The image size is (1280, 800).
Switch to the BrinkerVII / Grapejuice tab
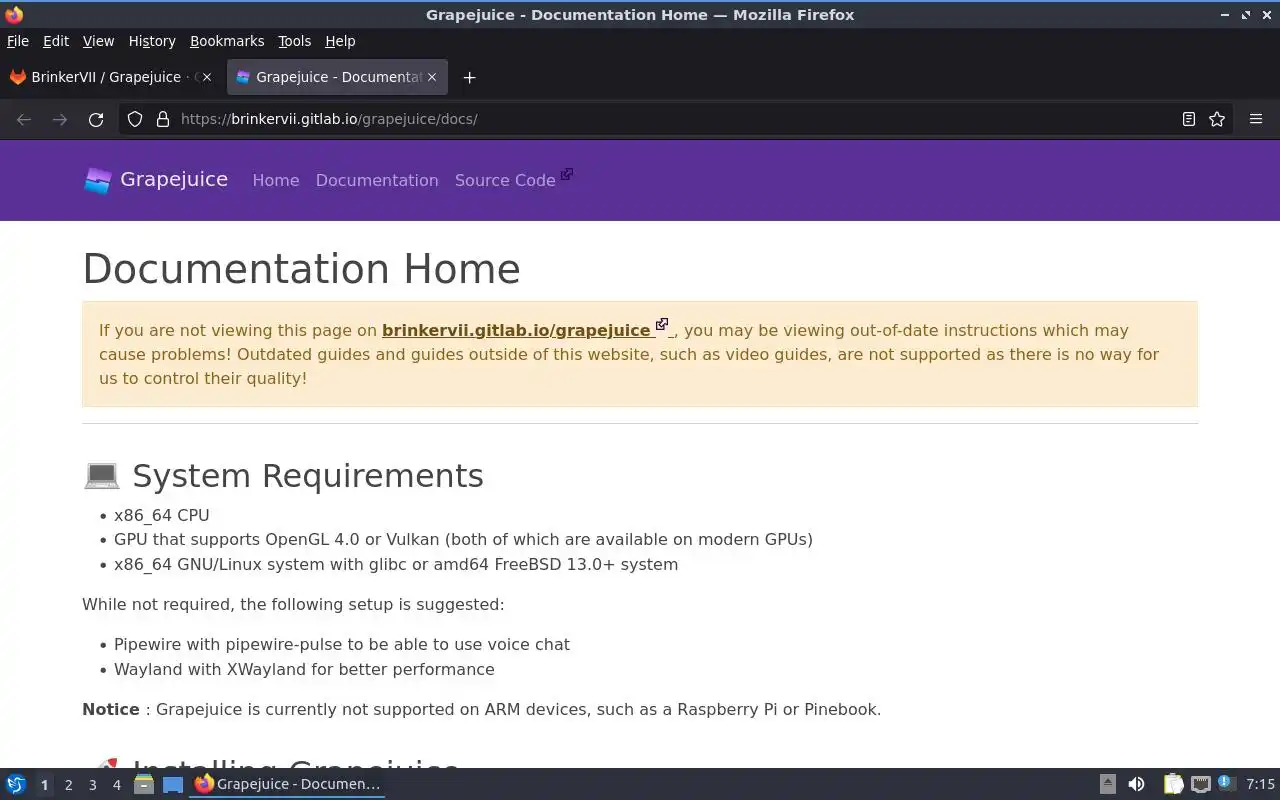pos(110,77)
